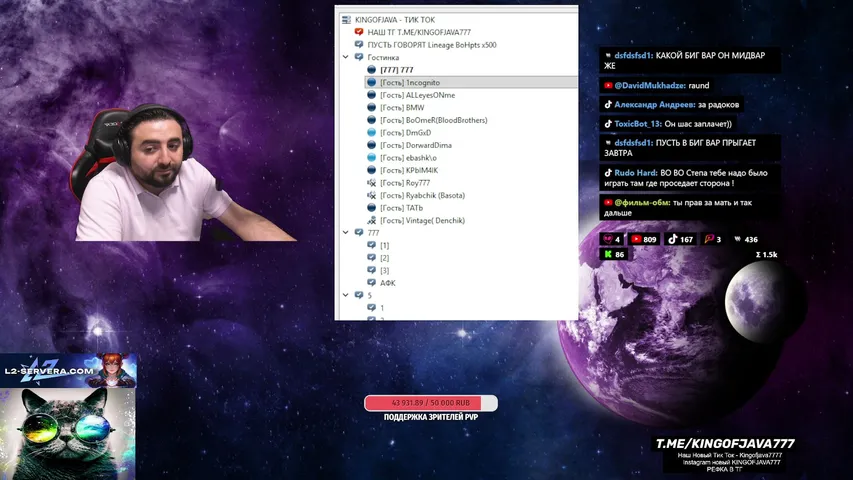Screen dimensions: 853x480
Task: Click the donation progress bar 43 931.89 / 50 000 RUB
Action: coord(431,403)
